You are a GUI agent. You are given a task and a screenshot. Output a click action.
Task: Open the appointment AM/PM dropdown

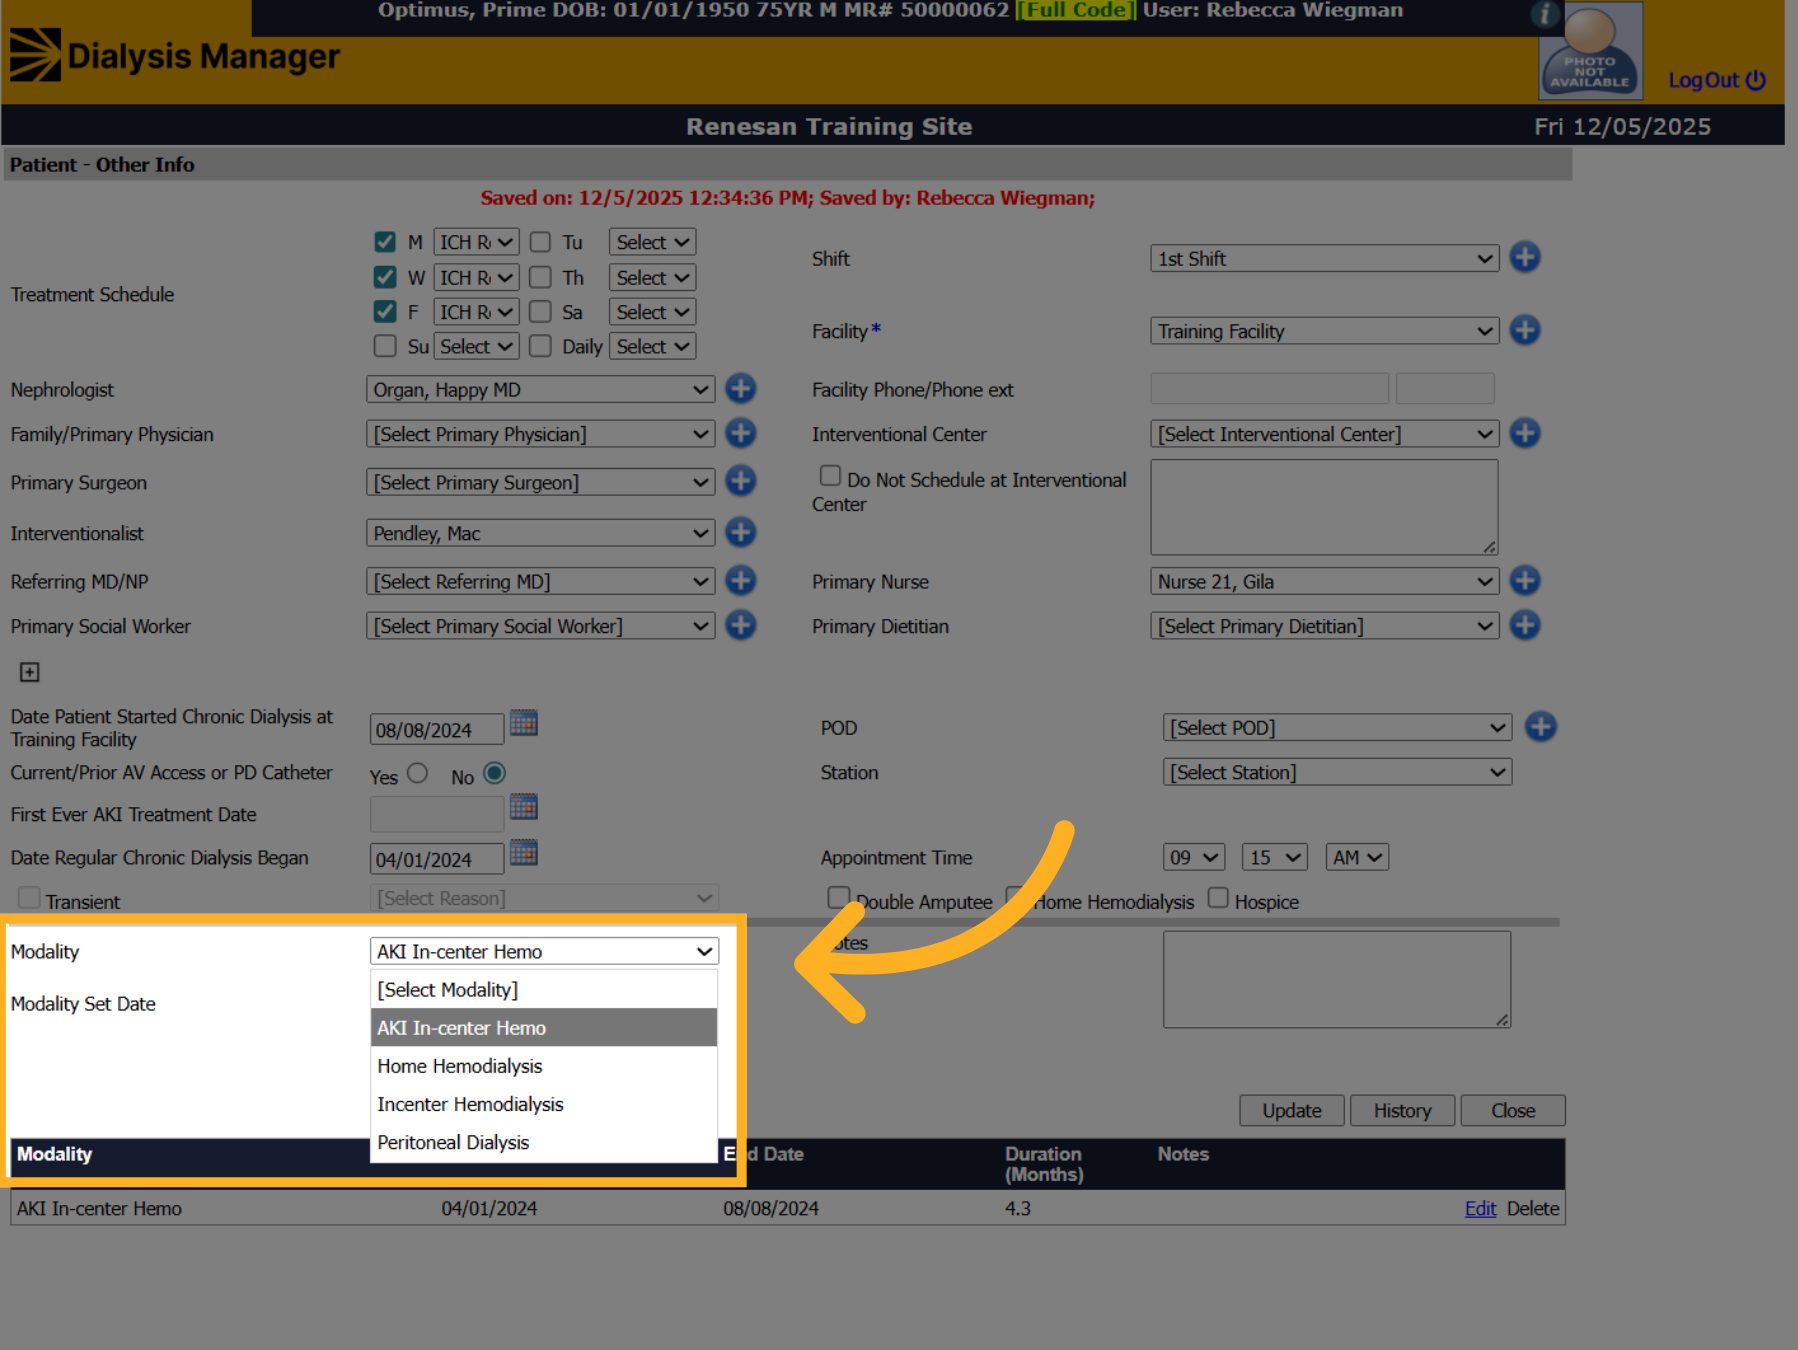(1357, 857)
